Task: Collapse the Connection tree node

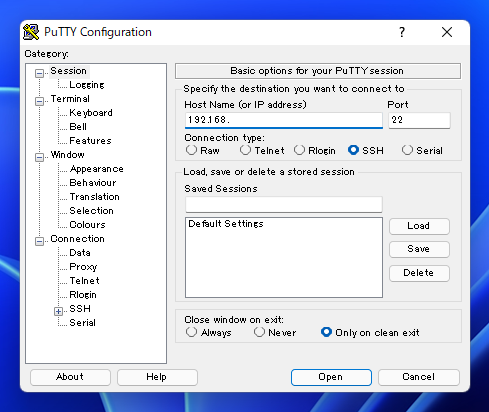Action: (x=39, y=241)
